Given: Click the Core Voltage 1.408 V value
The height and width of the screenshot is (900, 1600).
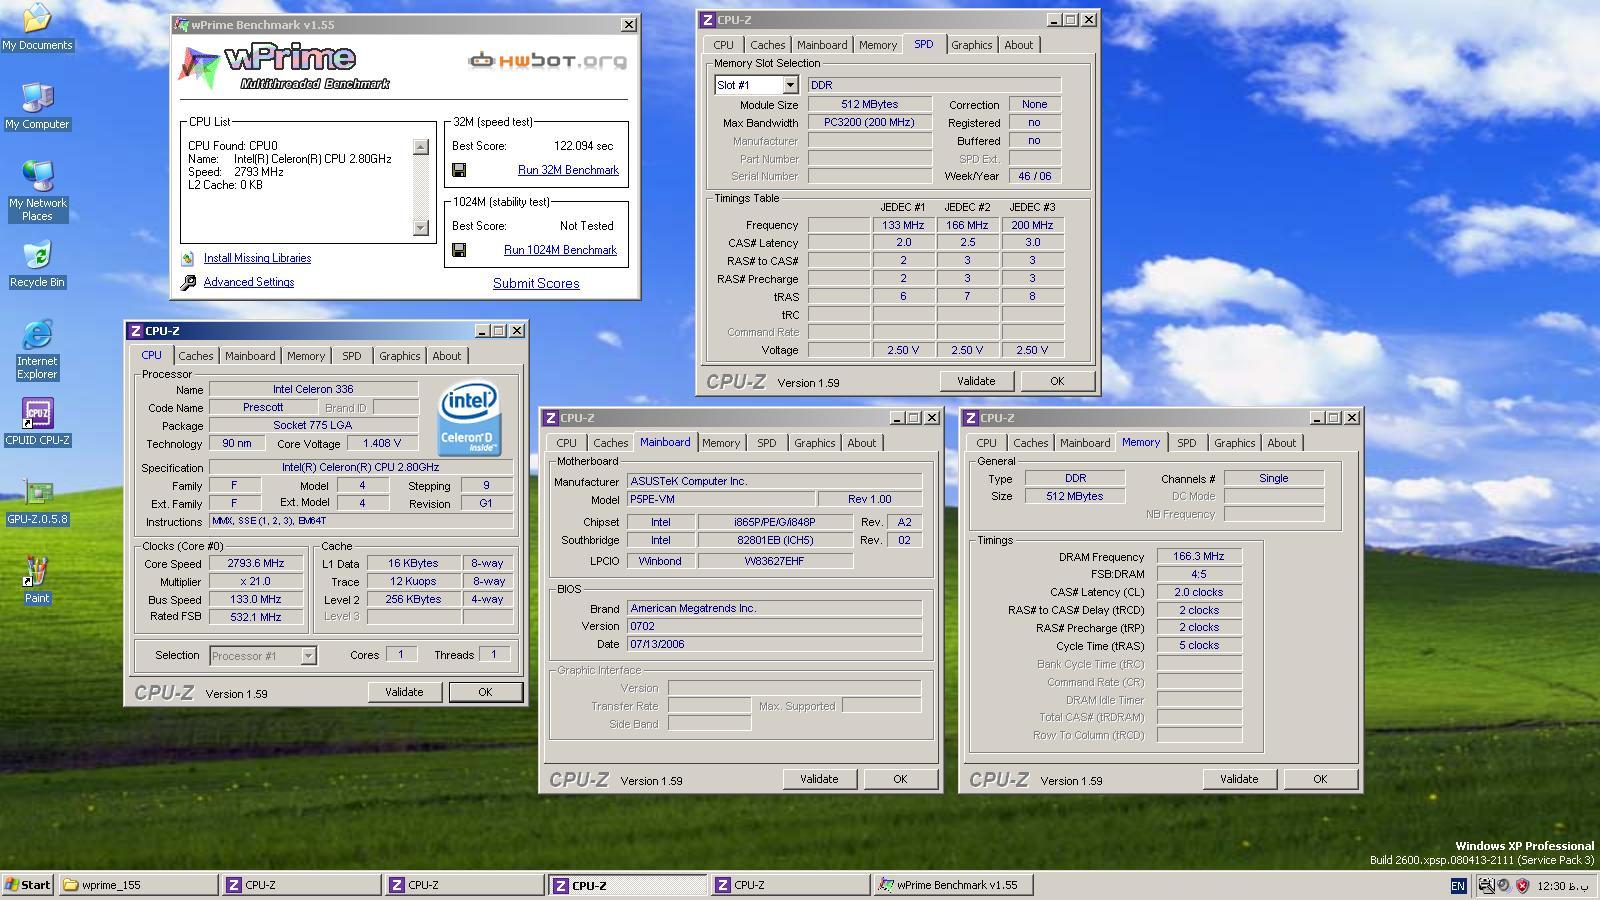Looking at the screenshot, I should [x=382, y=443].
